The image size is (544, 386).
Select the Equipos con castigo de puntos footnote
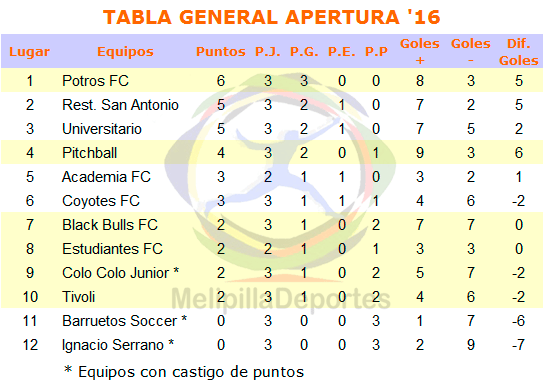184,372
